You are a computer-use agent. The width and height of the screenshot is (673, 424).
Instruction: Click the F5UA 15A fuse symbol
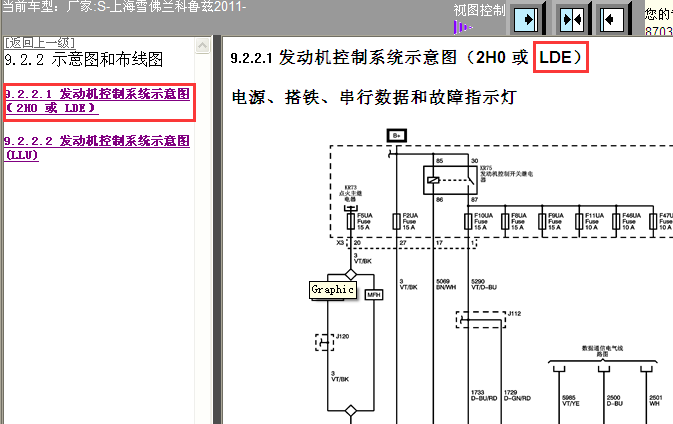coord(351,221)
